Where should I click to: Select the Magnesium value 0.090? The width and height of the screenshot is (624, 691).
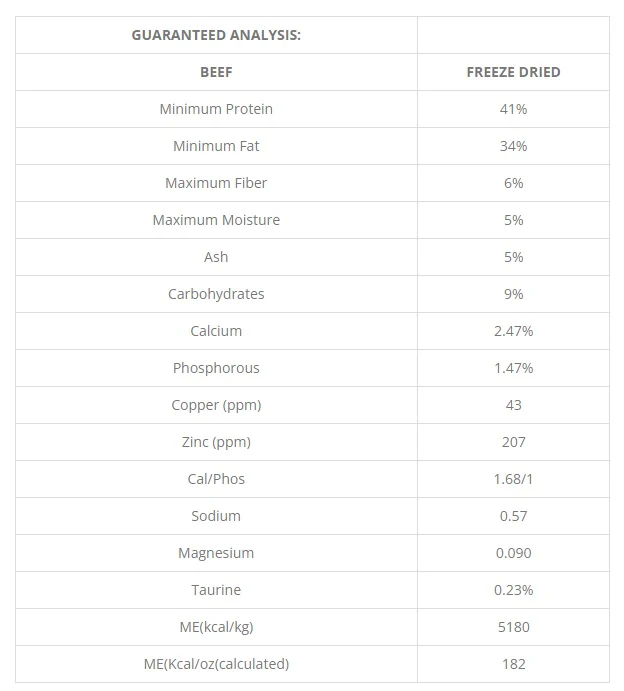tap(513, 554)
